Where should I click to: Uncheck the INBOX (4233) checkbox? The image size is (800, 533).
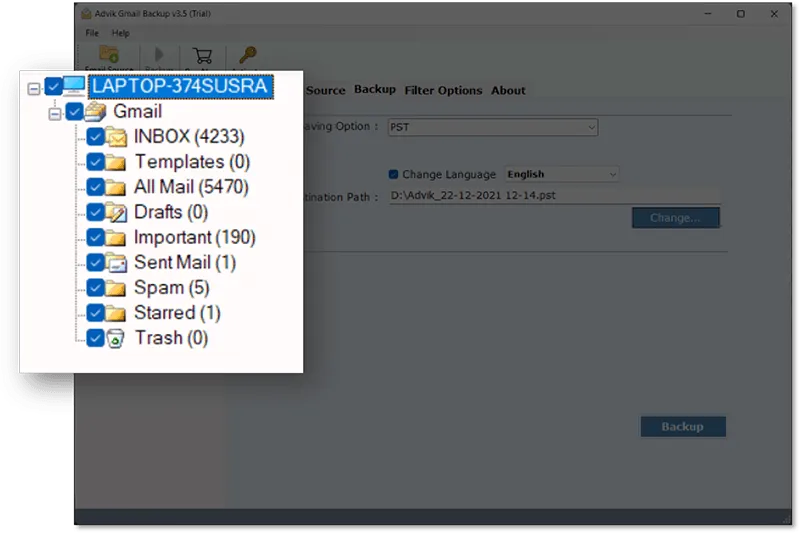click(95, 137)
